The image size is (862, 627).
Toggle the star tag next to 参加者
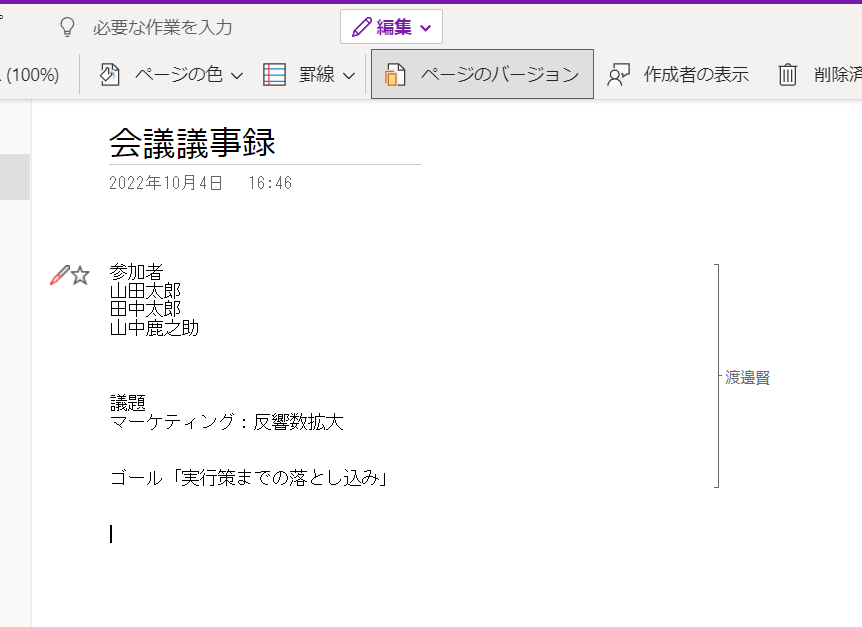pos(78,274)
